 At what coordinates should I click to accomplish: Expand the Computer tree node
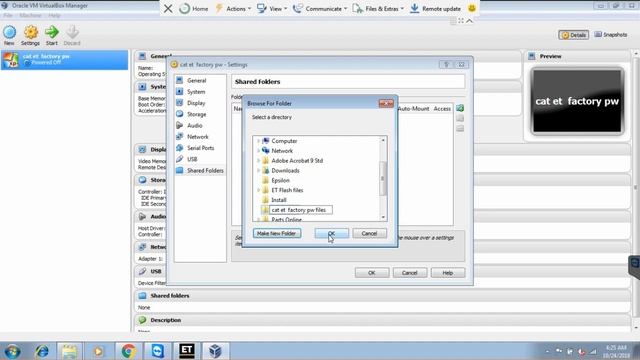[x=258, y=141]
